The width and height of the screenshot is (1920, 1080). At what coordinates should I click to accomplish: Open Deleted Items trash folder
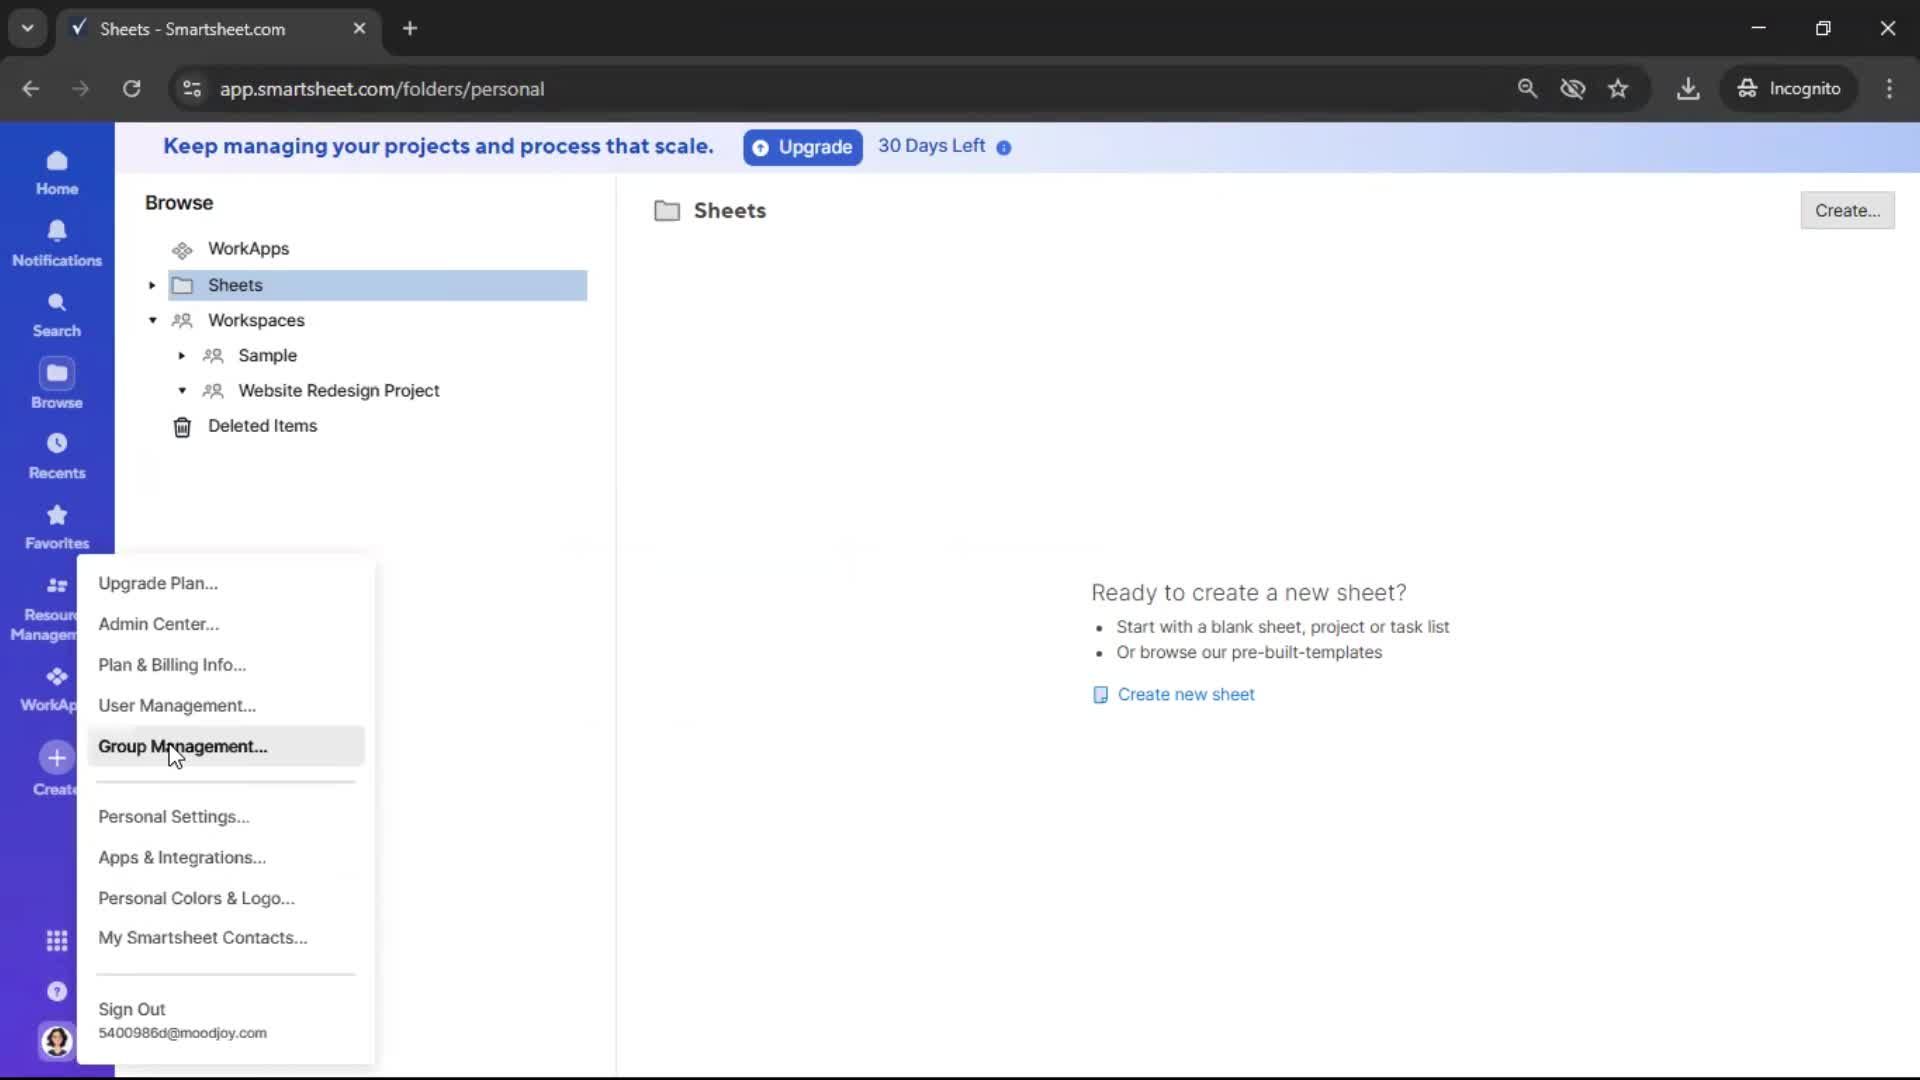coord(262,426)
